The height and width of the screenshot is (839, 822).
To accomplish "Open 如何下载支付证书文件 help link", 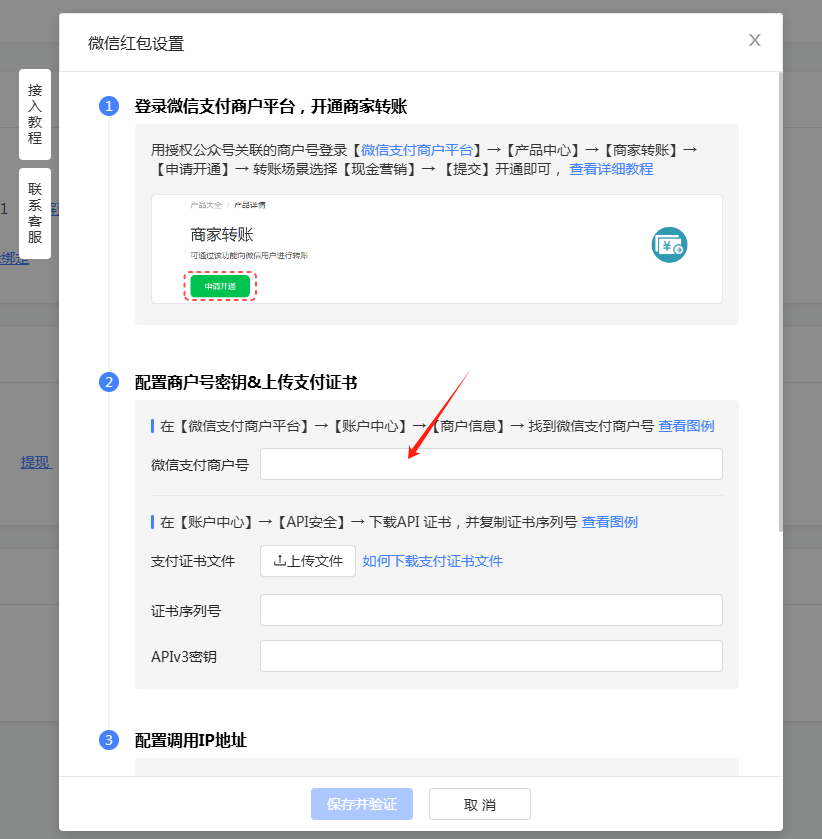I will tap(432, 561).
